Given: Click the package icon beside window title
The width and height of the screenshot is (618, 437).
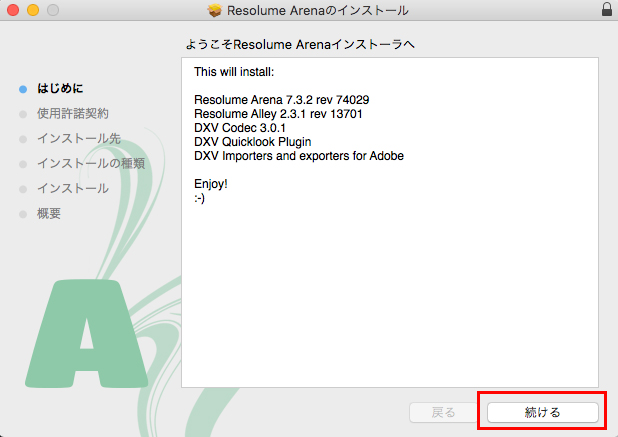Looking at the screenshot, I should click(x=215, y=10).
